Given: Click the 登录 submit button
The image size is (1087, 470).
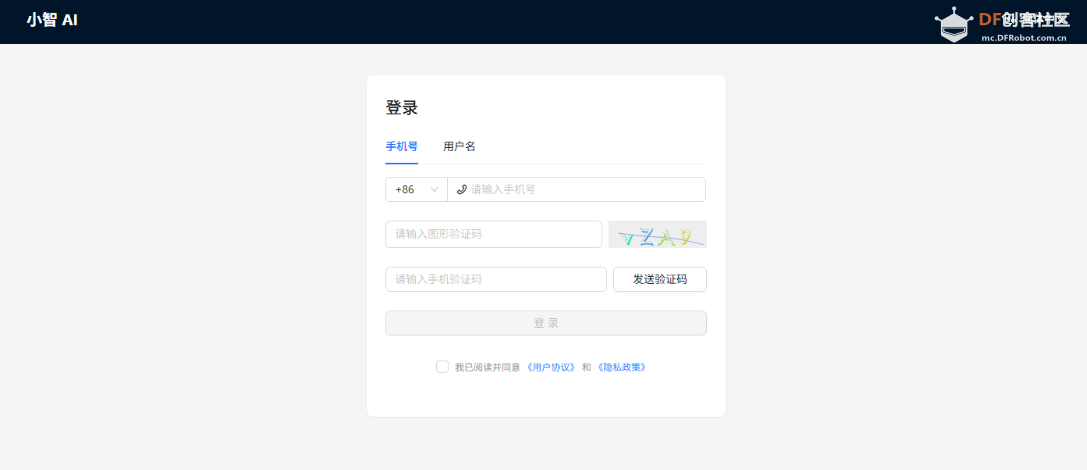Looking at the screenshot, I should pyautogui.click(x=546, y=323).
